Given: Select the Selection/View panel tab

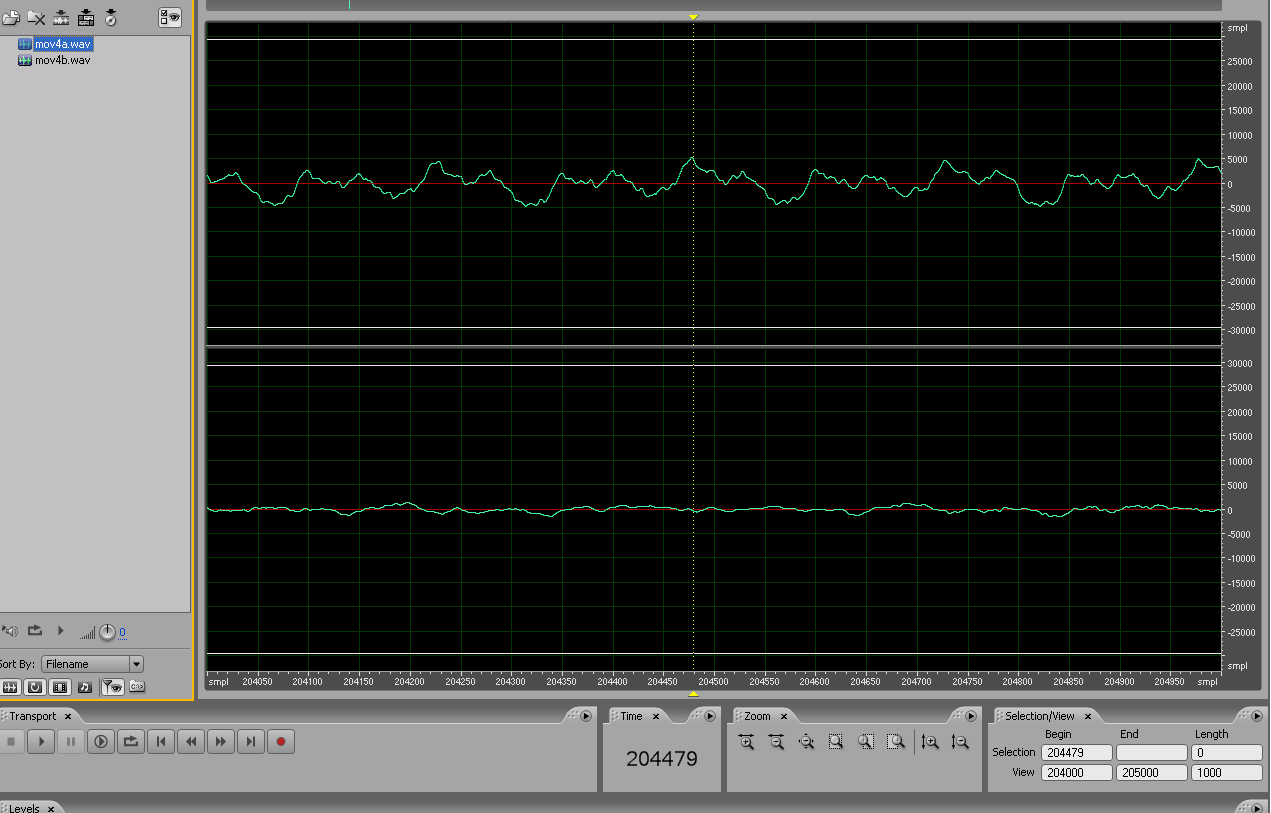Looking at the screenshot, I should click(1040, 716).
